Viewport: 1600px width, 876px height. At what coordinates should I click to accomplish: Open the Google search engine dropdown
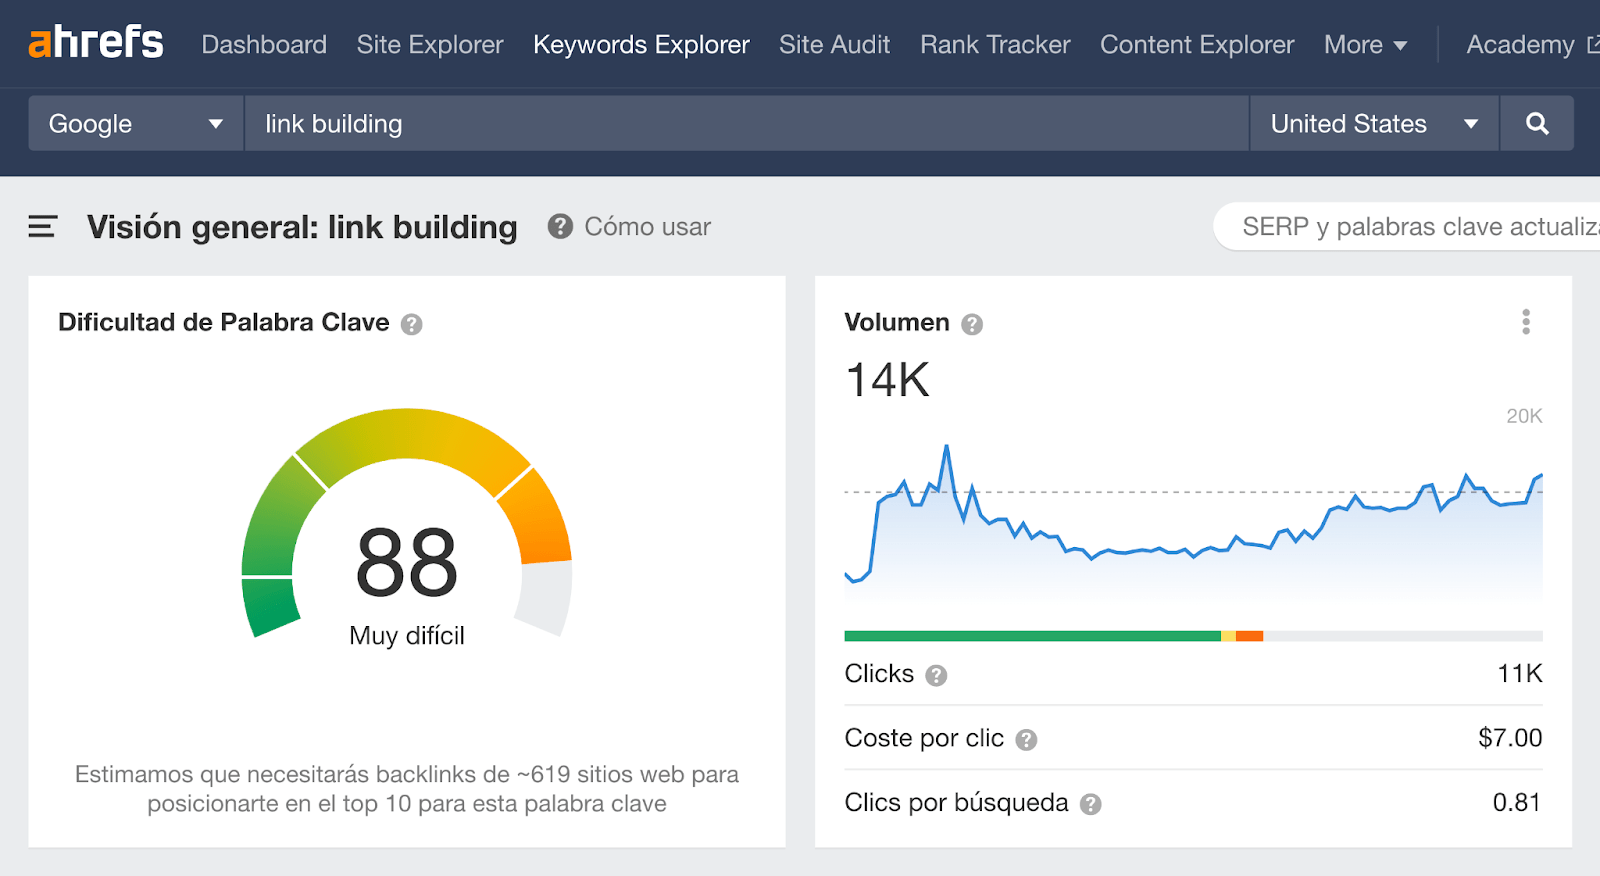tap(136, 123)
